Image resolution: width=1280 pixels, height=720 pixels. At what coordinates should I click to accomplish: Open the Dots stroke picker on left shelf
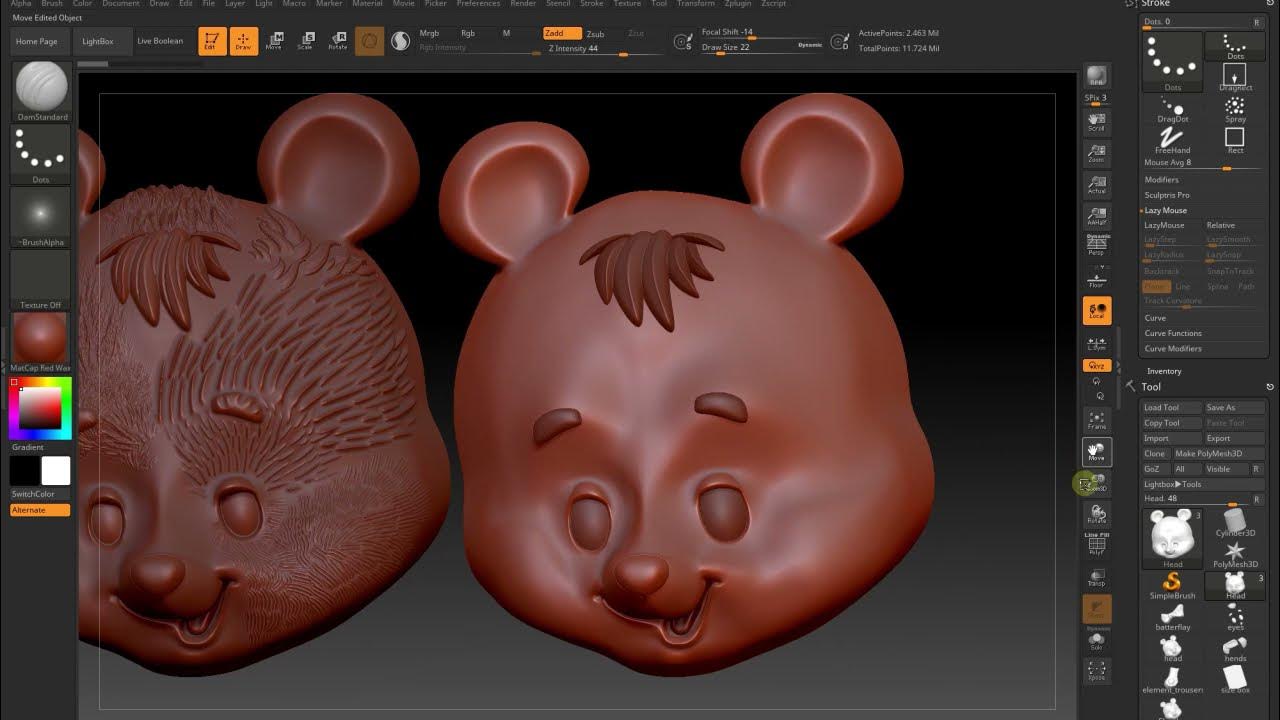[x=40, y=155]
